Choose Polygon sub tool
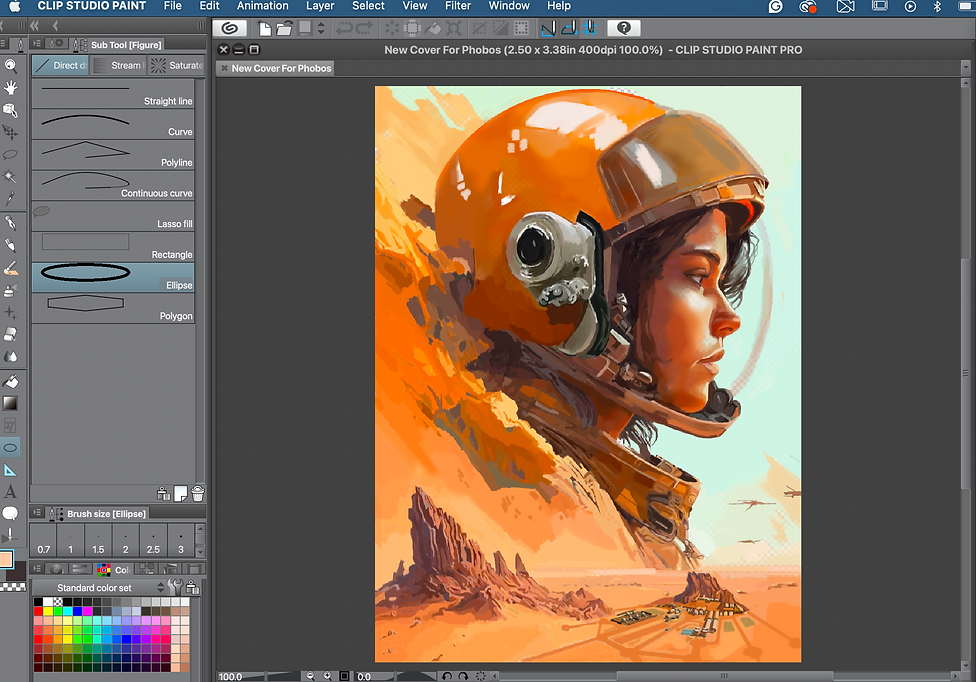The image size is (976, 682). (x=113, y=309)
